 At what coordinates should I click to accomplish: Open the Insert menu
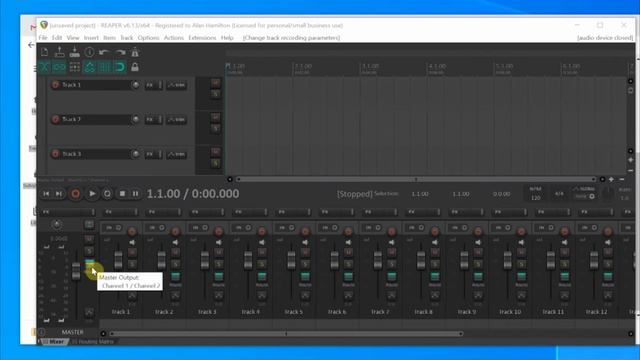coord(91,38)
